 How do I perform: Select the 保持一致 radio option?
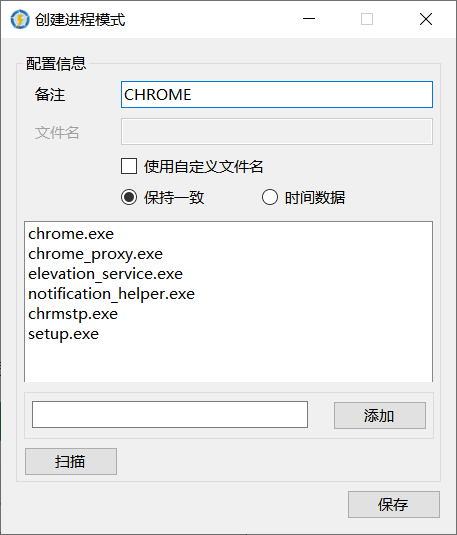129,197
